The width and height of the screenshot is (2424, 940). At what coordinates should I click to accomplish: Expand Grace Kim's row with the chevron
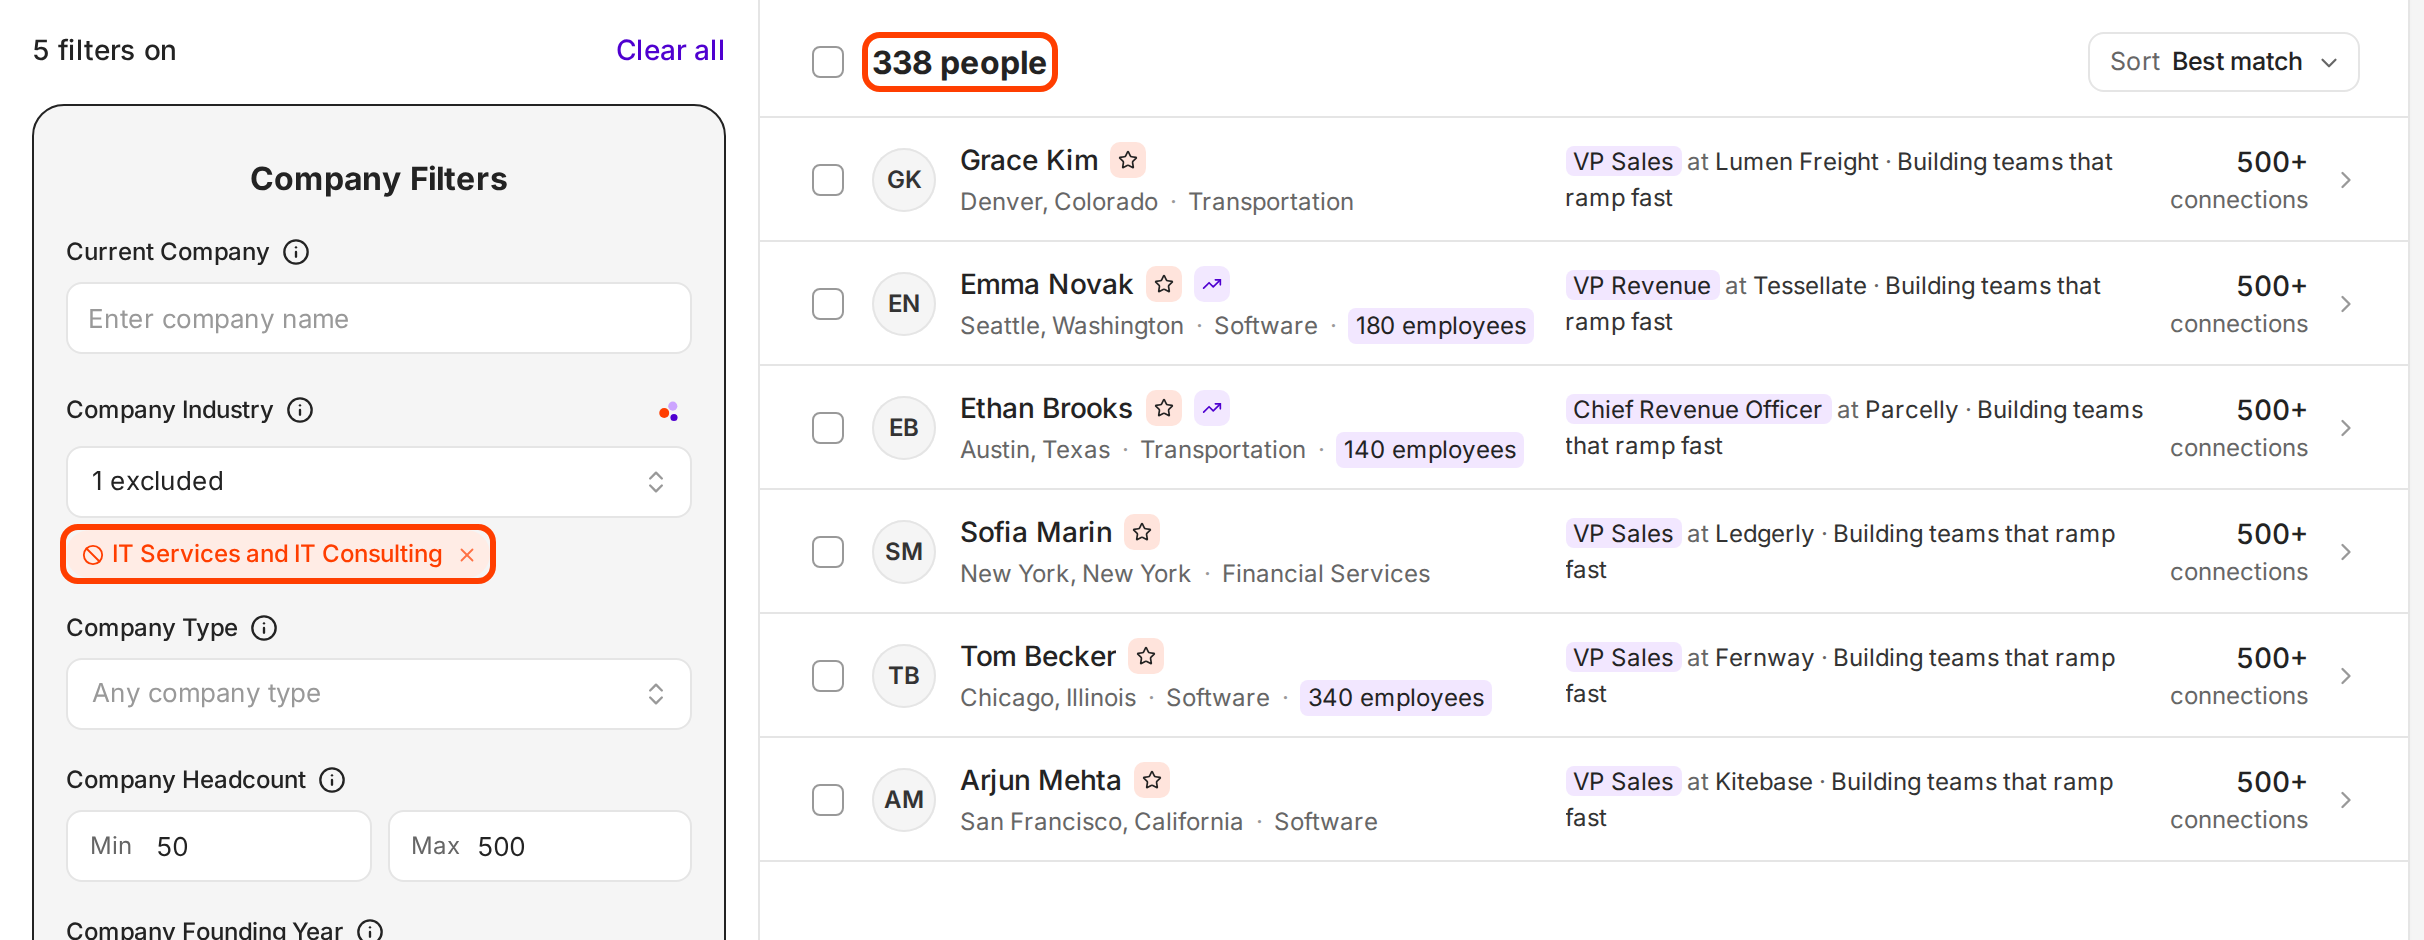pyautogui.click(x=2346, y=180)
